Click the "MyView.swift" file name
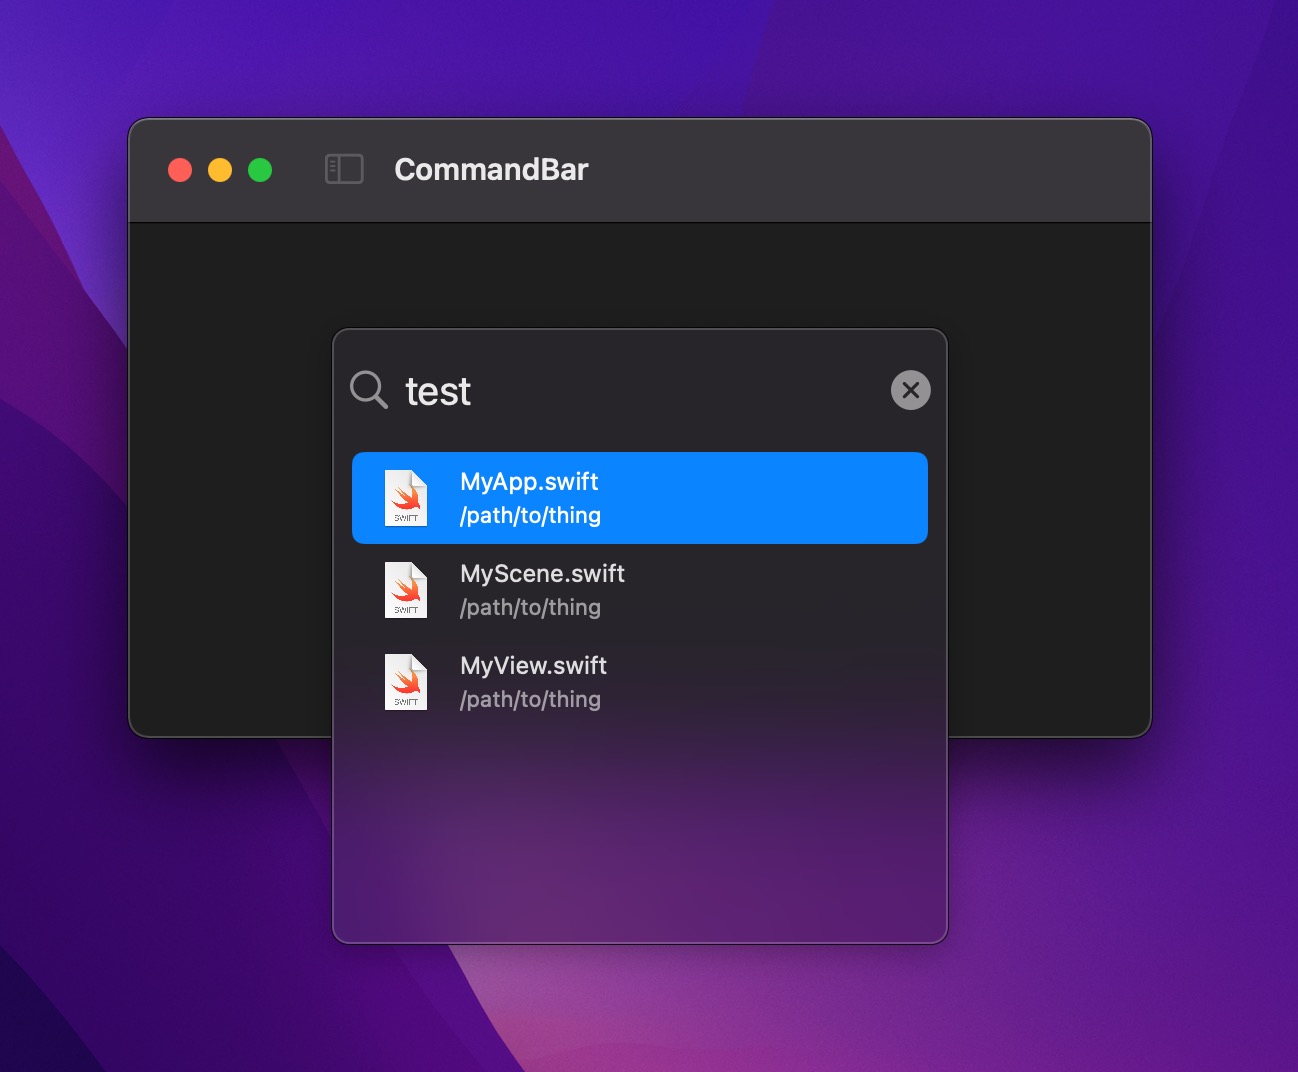This screenshot has height=1072, width=1298. 533,665
